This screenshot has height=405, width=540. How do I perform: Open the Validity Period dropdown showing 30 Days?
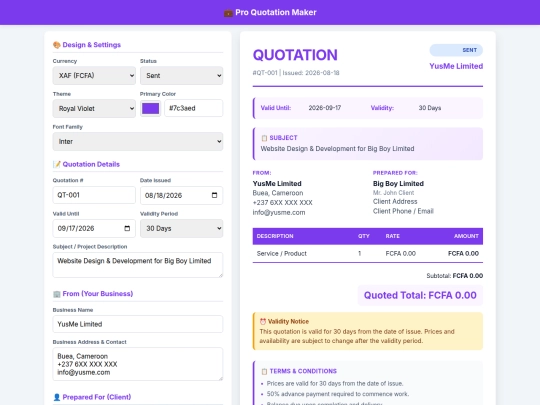[x=181, y=228]
